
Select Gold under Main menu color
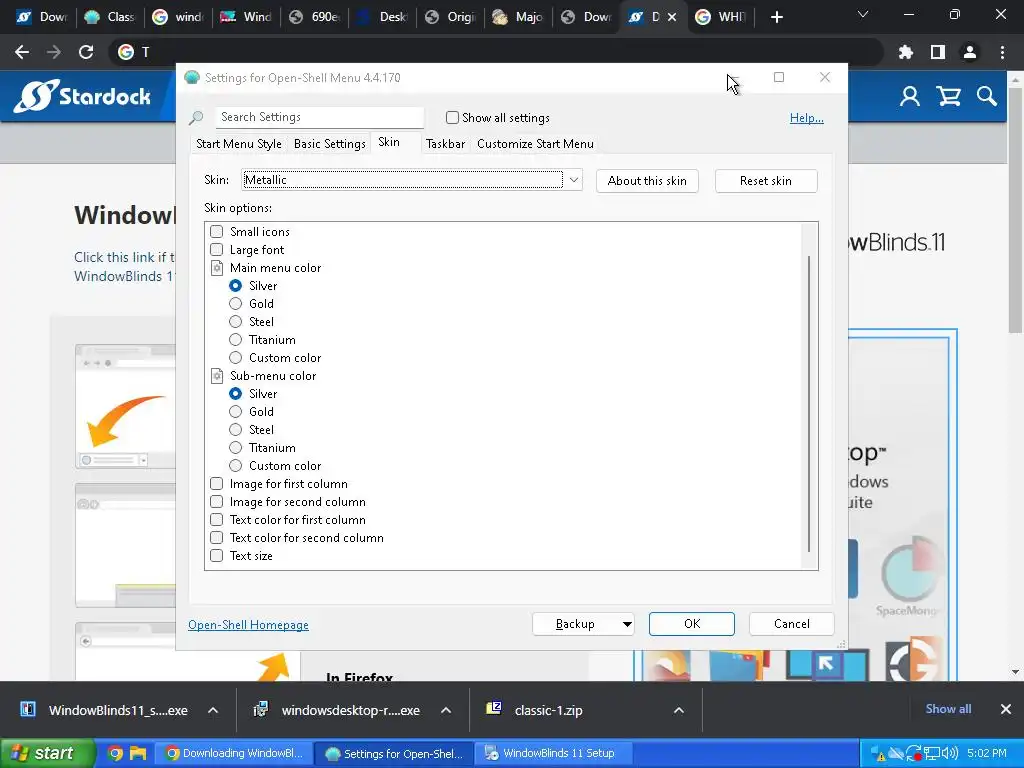(x=235, y=304)
